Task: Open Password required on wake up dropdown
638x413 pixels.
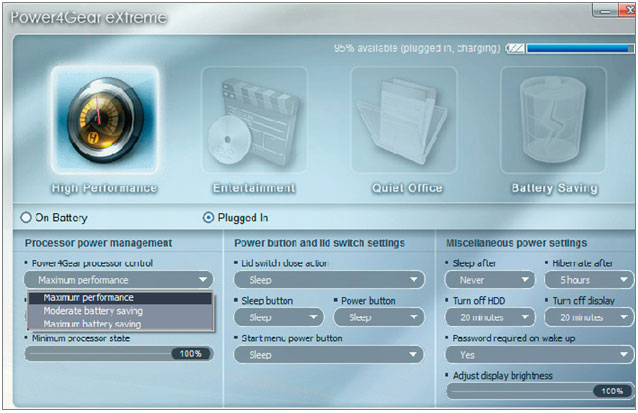Action: click(x=540, y=355)
